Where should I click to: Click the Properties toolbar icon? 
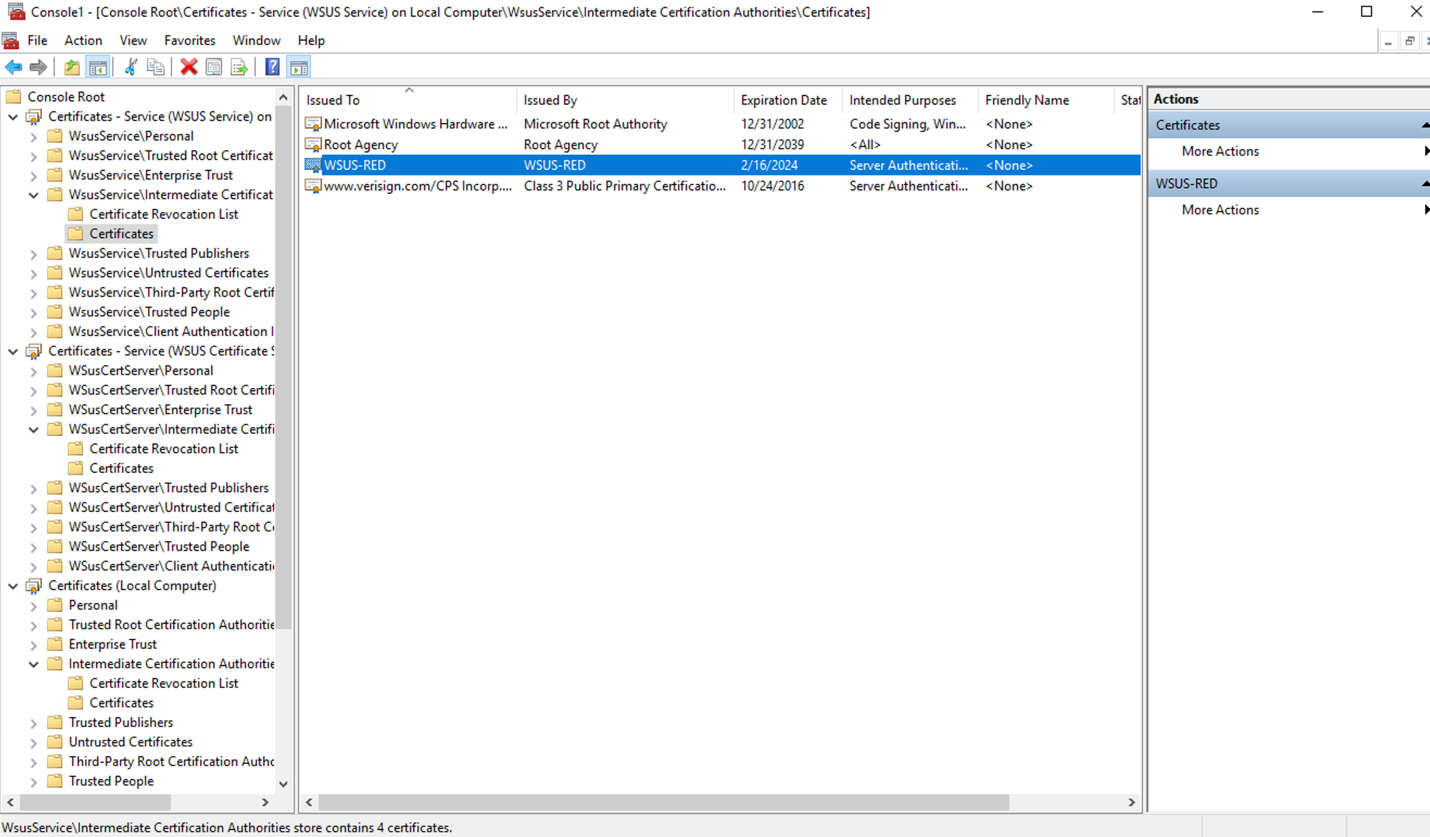[214, 67]
